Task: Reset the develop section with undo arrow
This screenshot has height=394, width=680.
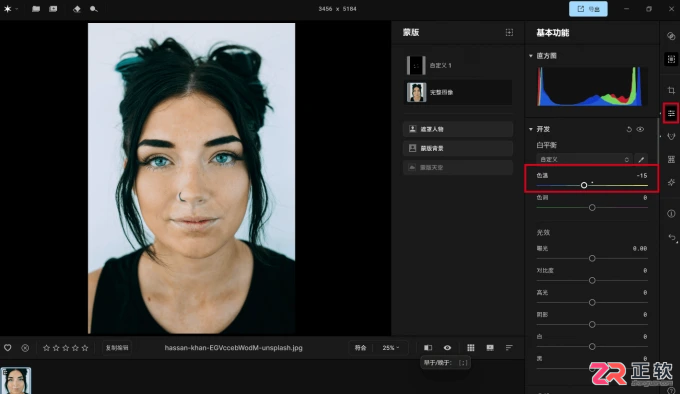Action: click(629, 129)
